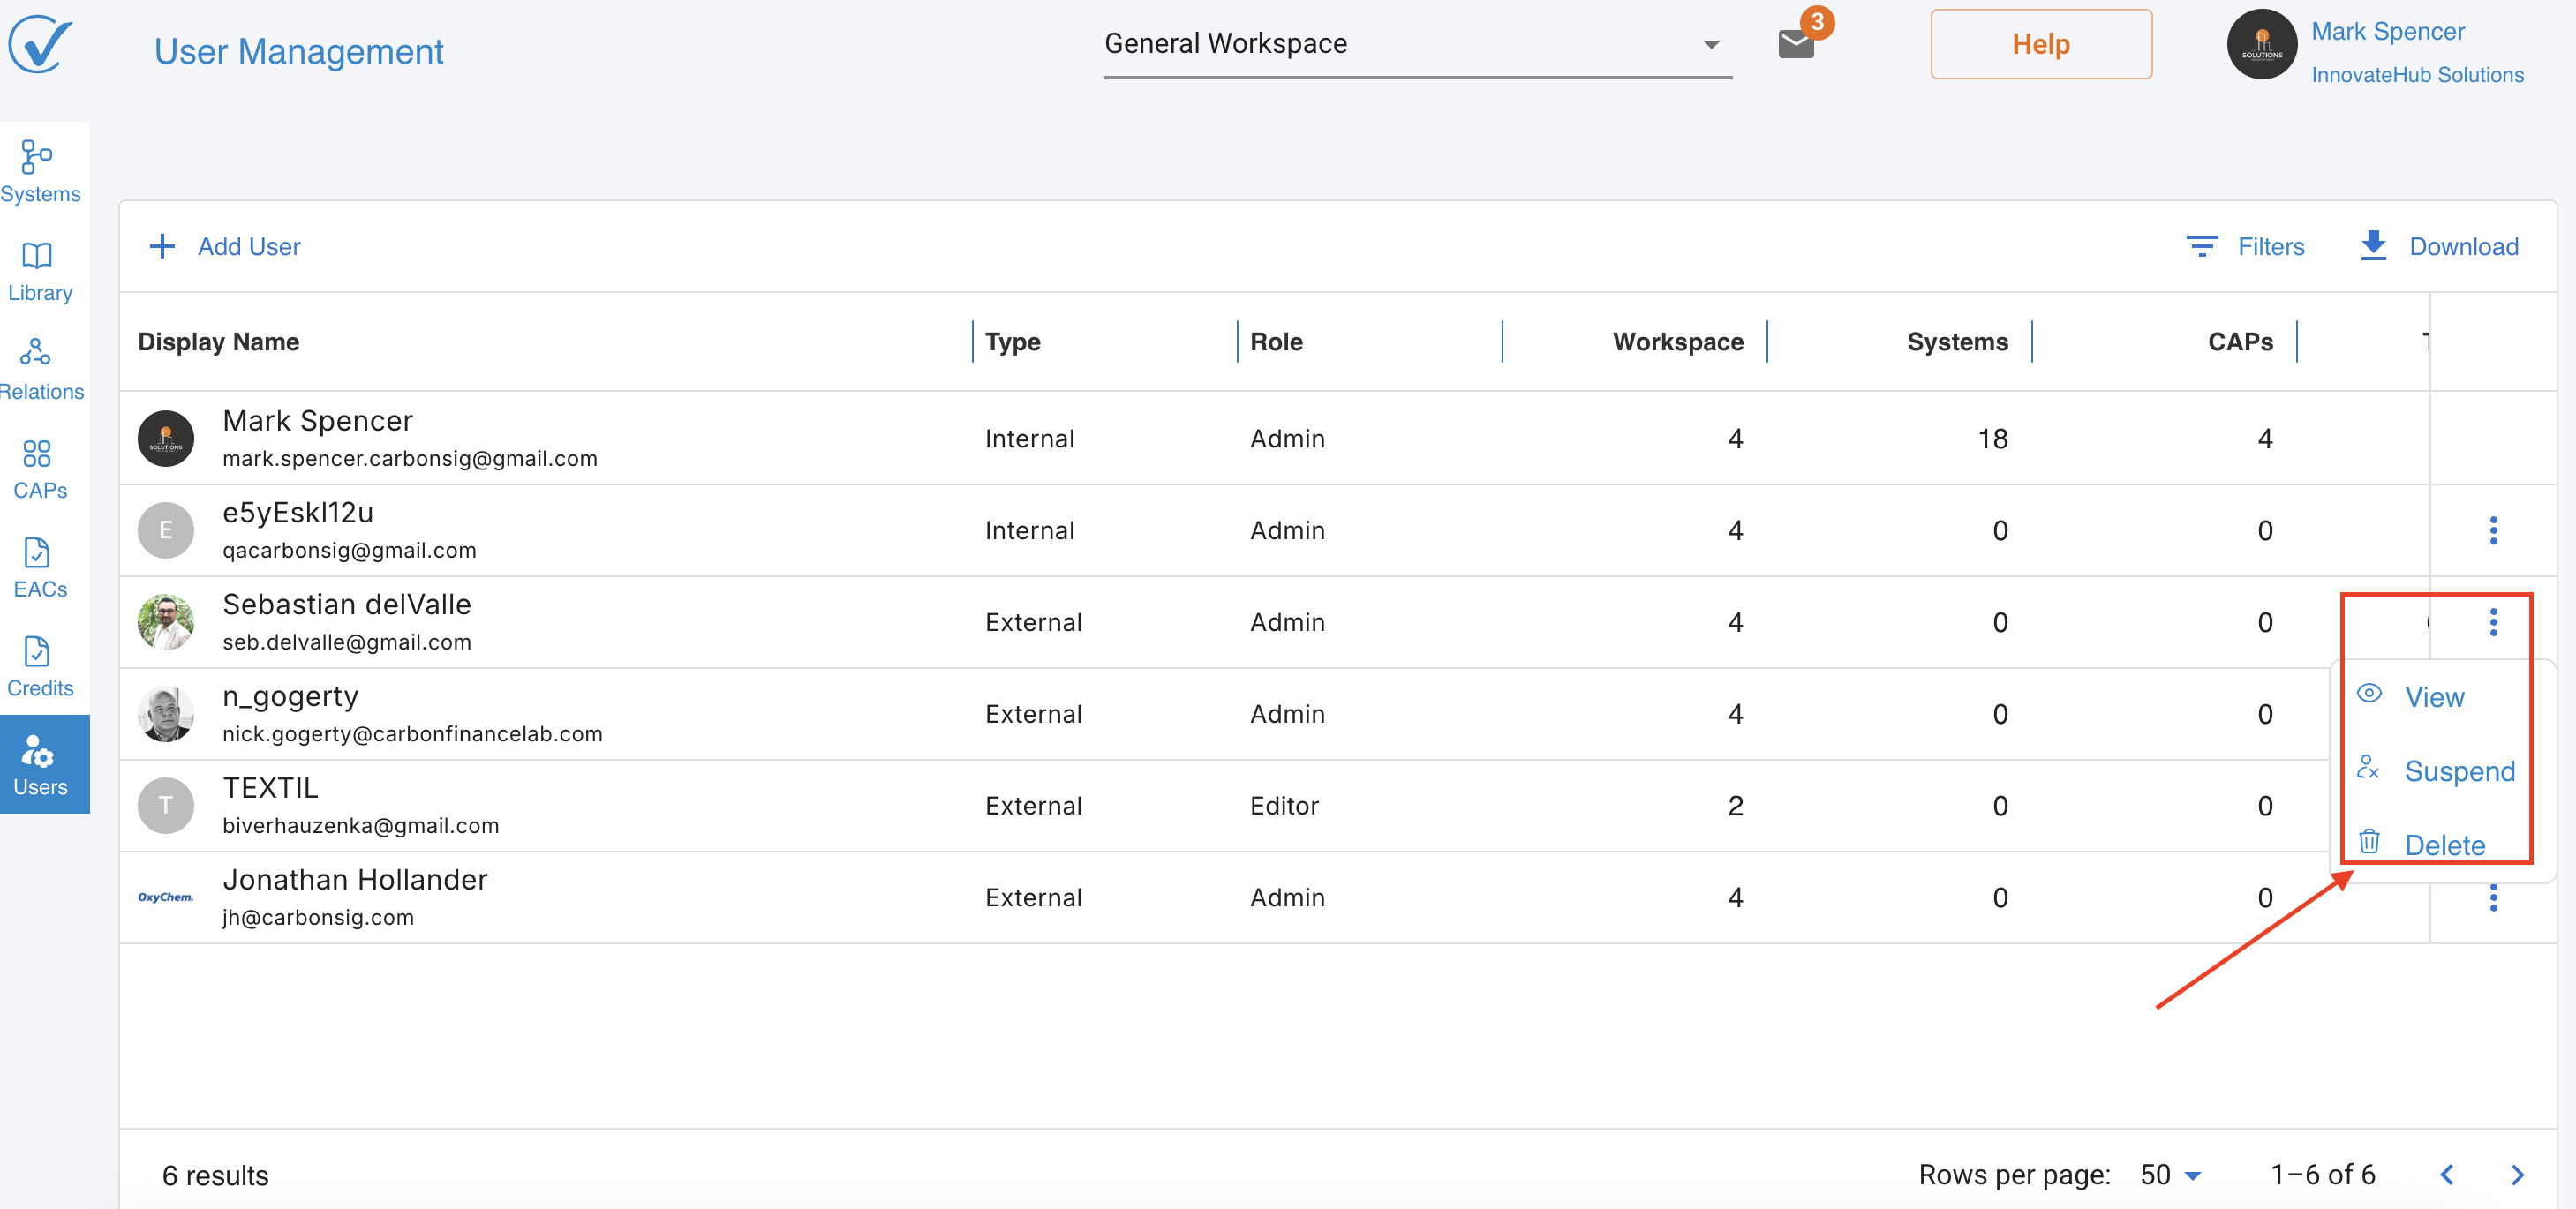Viewport: 2576px width, 1209px height.
Task: Go to next page arrow
Action: coord(2517,1175)
